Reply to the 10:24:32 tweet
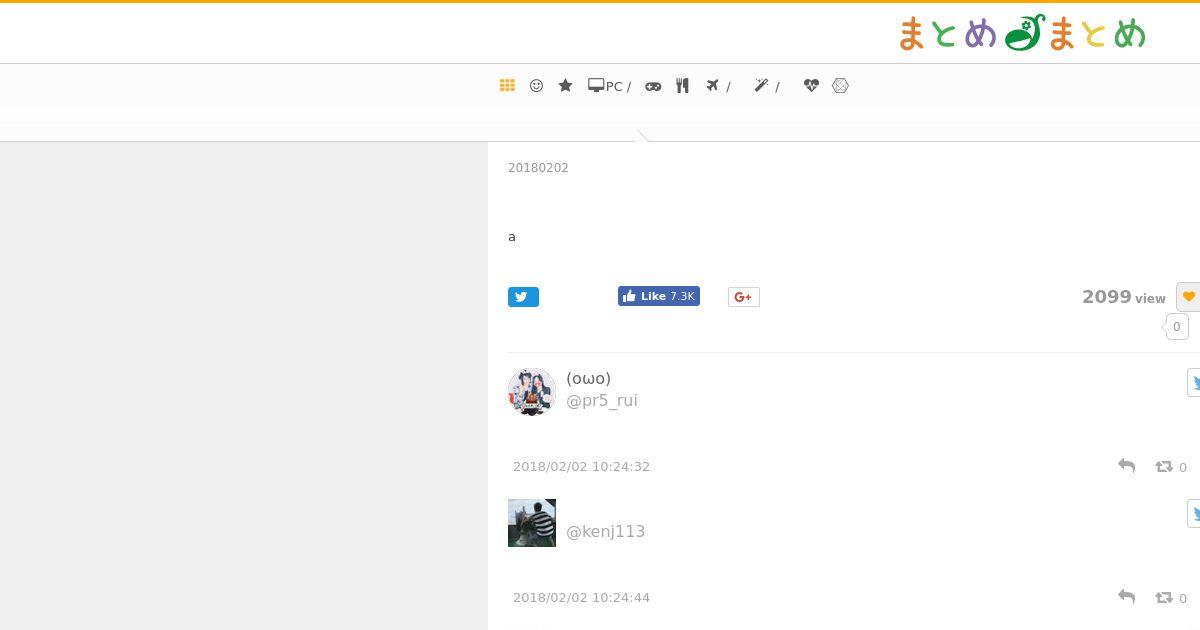 click(1126, 466)
